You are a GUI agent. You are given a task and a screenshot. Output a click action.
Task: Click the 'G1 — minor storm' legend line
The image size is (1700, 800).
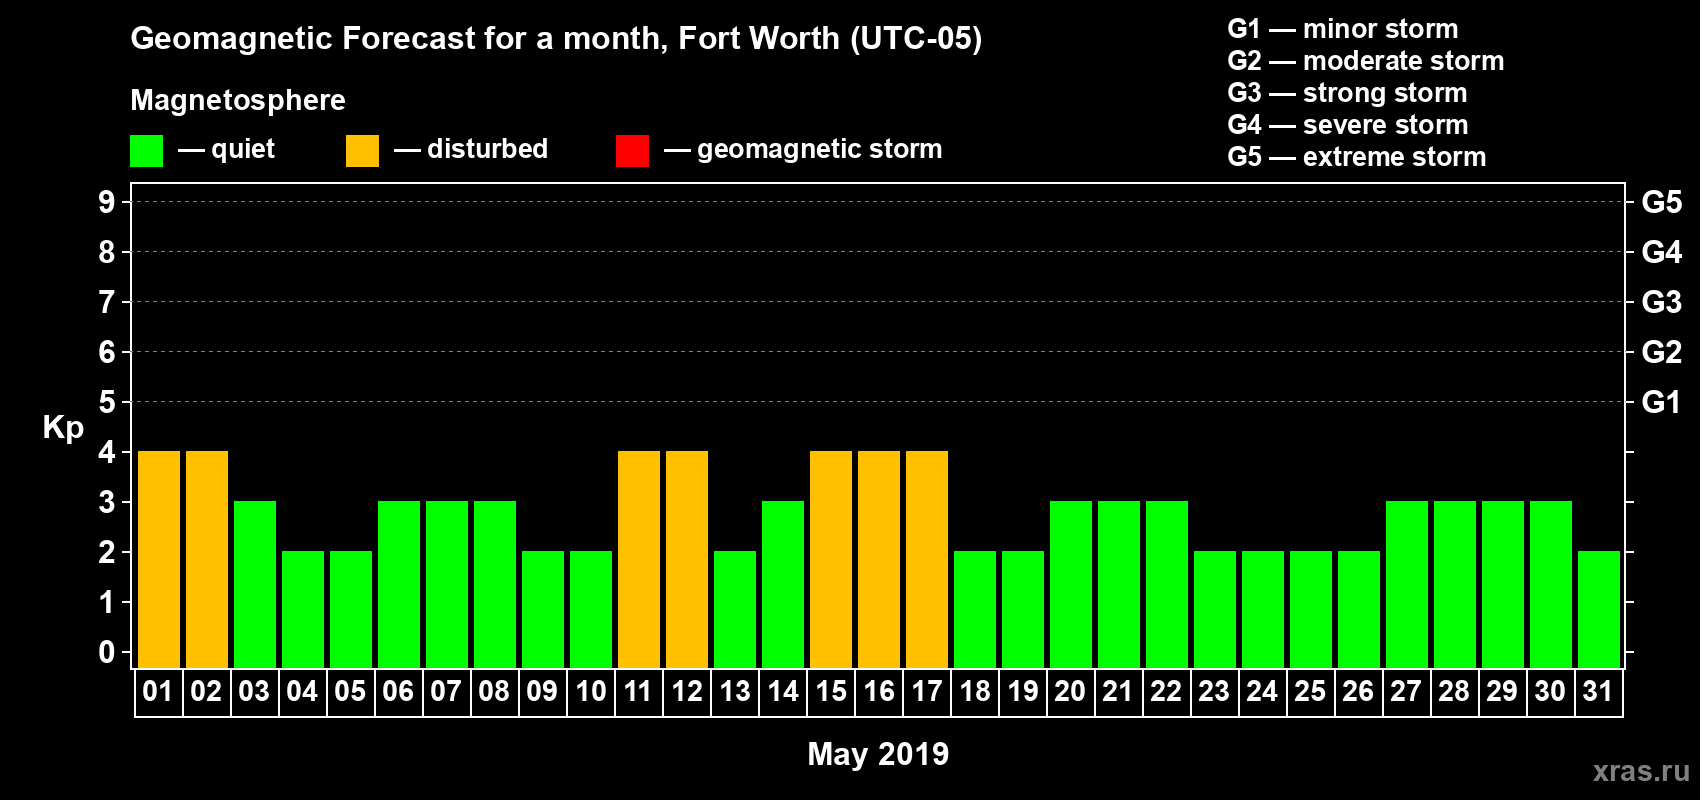click(x=1343, y=29)
